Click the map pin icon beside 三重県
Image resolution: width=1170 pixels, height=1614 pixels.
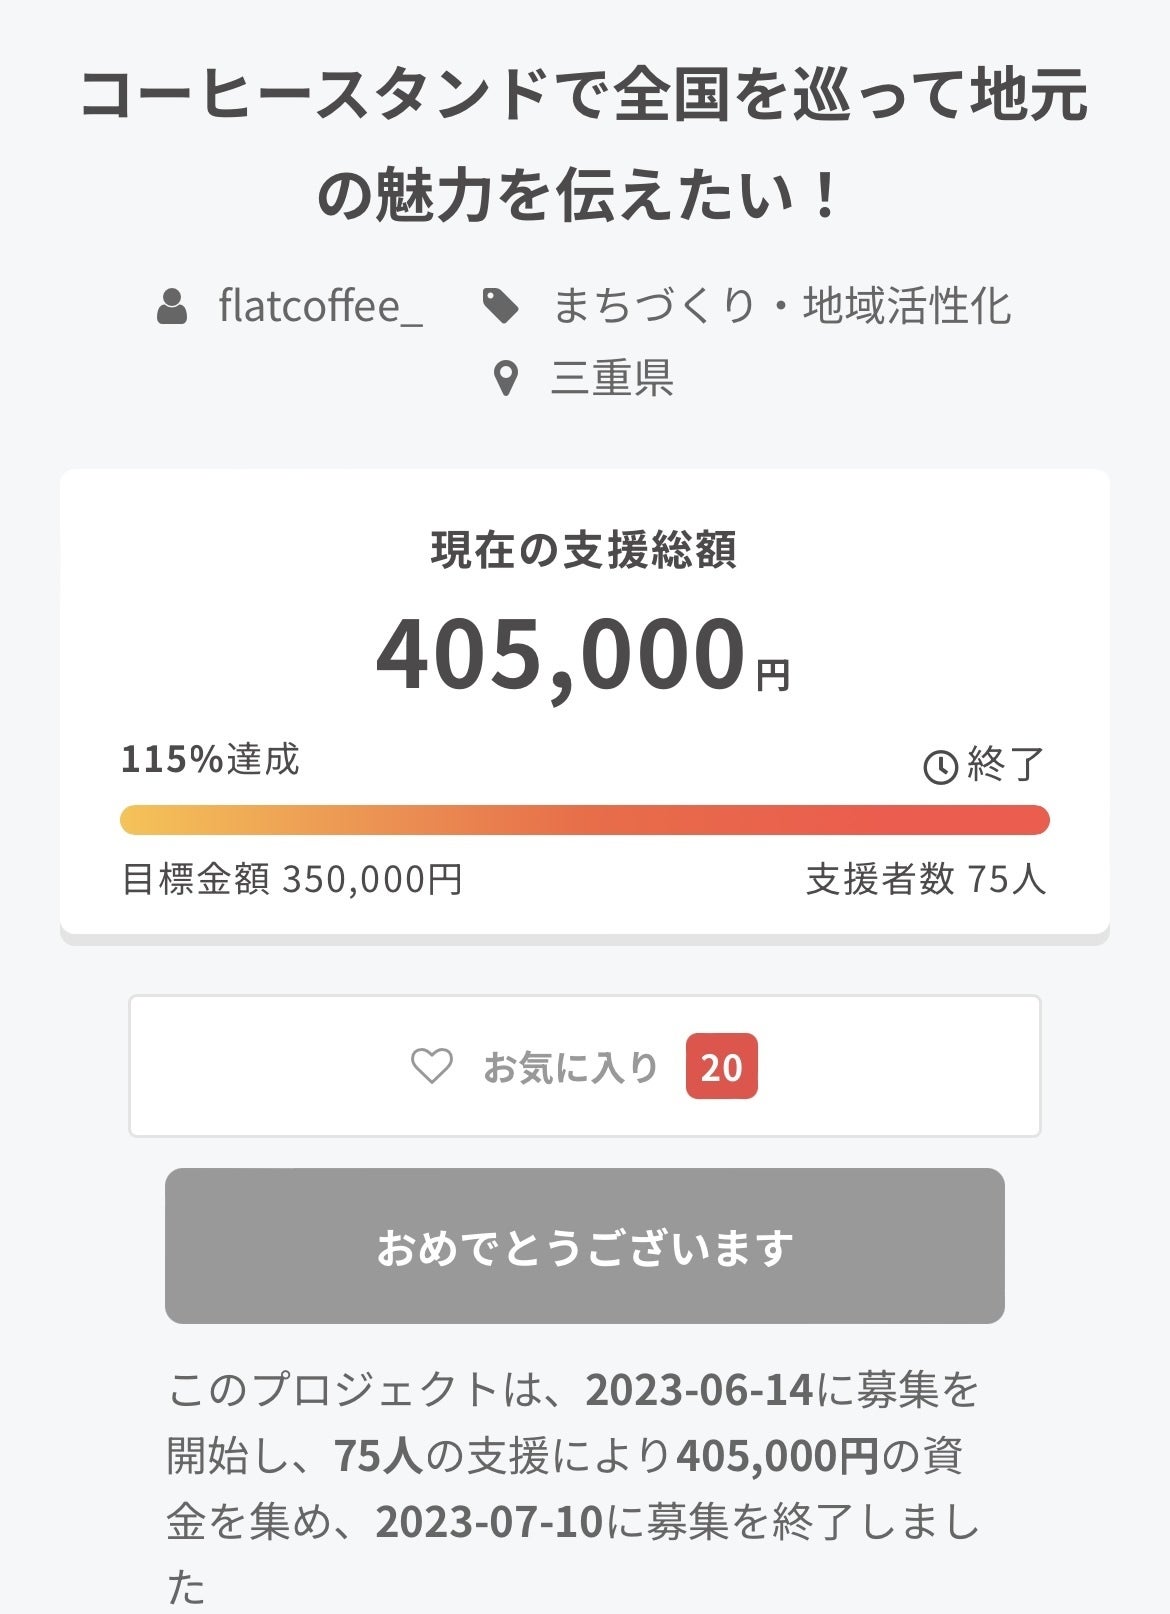pyautogui.click(x=507, y=379)
